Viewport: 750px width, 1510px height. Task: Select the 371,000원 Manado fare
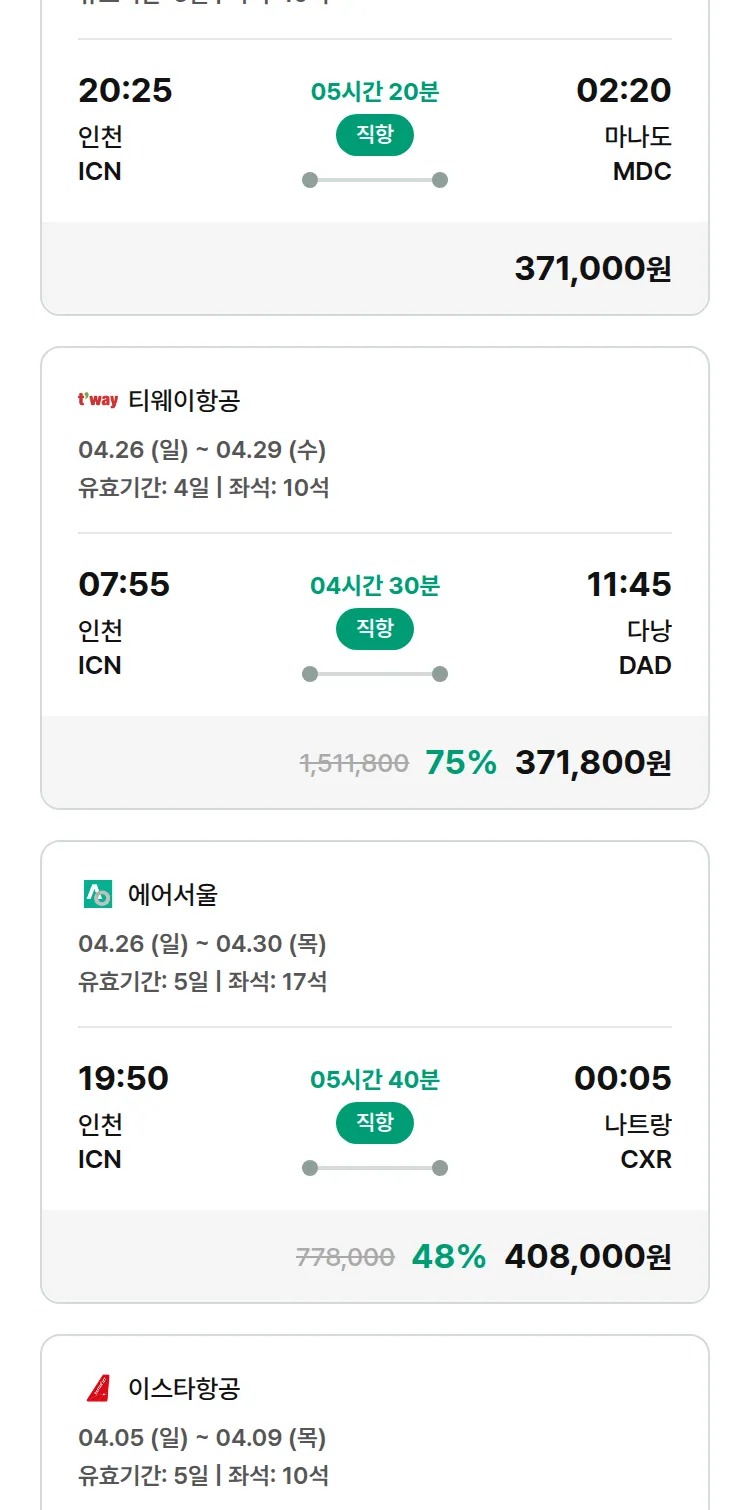pyautogui.click(x=592, y=268)
